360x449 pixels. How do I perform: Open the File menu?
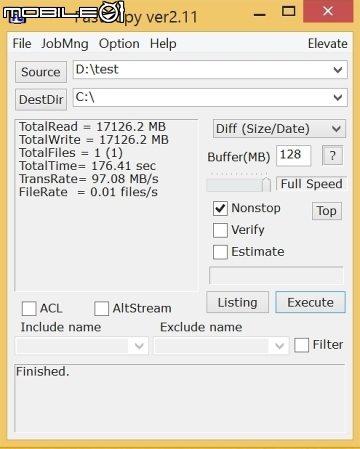(x=22, y=44)
